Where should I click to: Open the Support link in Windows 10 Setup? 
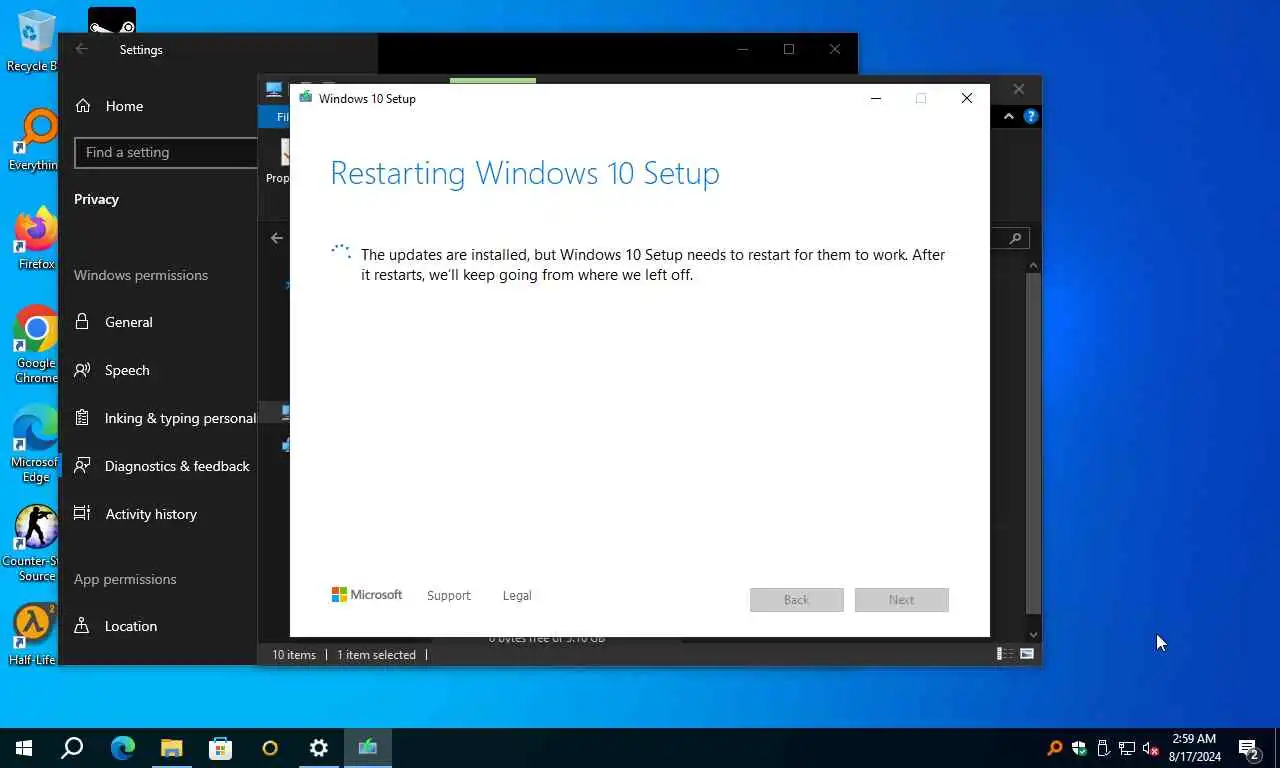448,595
